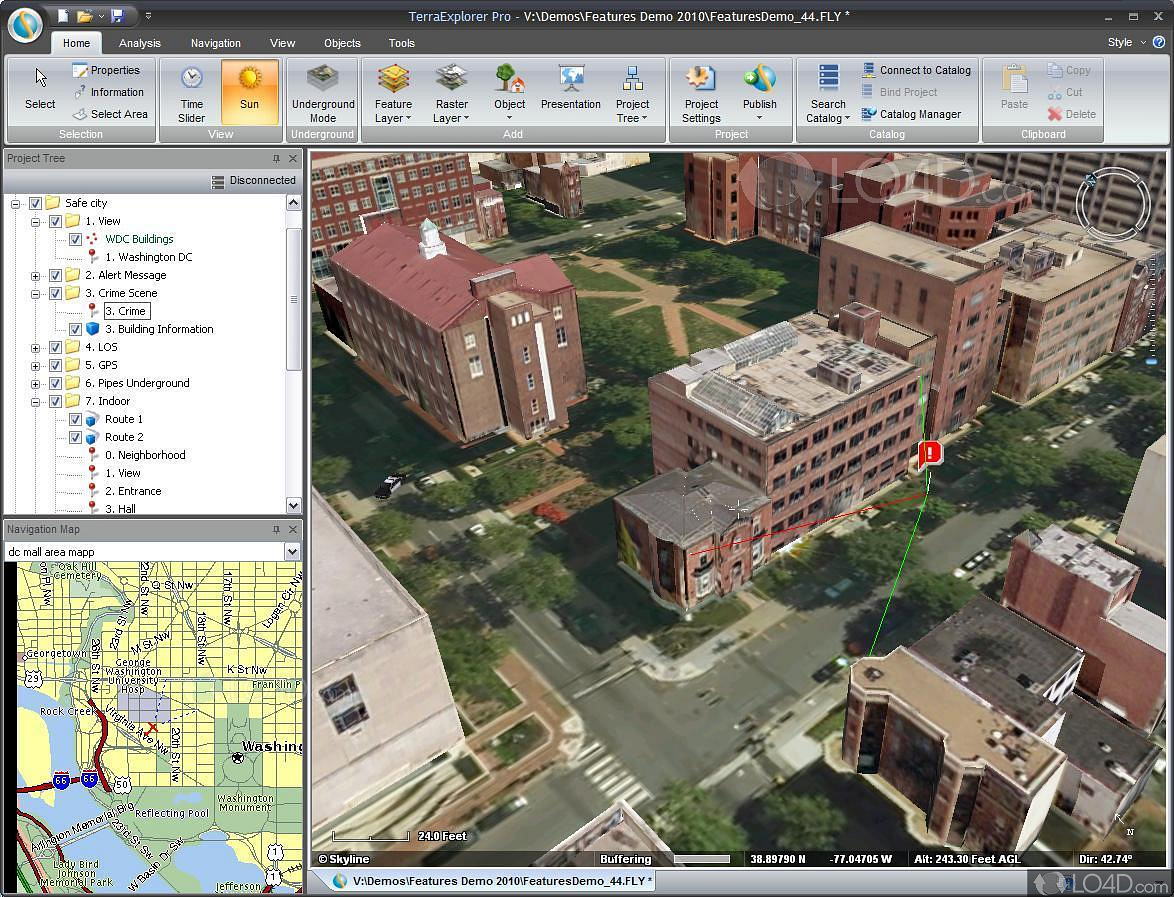Open the Tools ribbon tab
Screen dimensions: 1174x897
click(401, 43)
